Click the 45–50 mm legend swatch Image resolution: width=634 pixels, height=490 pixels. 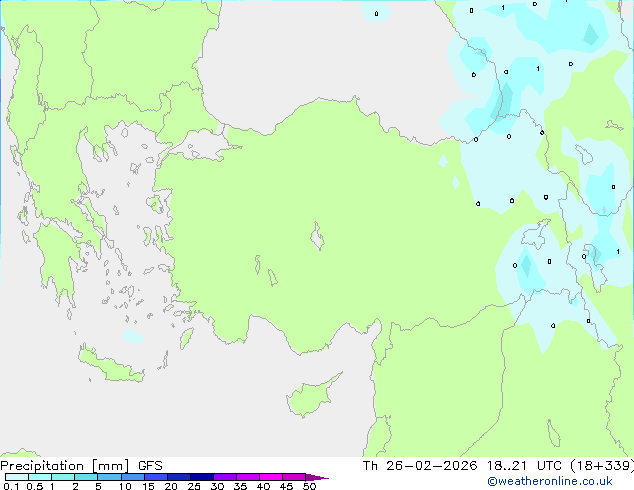[x=294, y=477]
